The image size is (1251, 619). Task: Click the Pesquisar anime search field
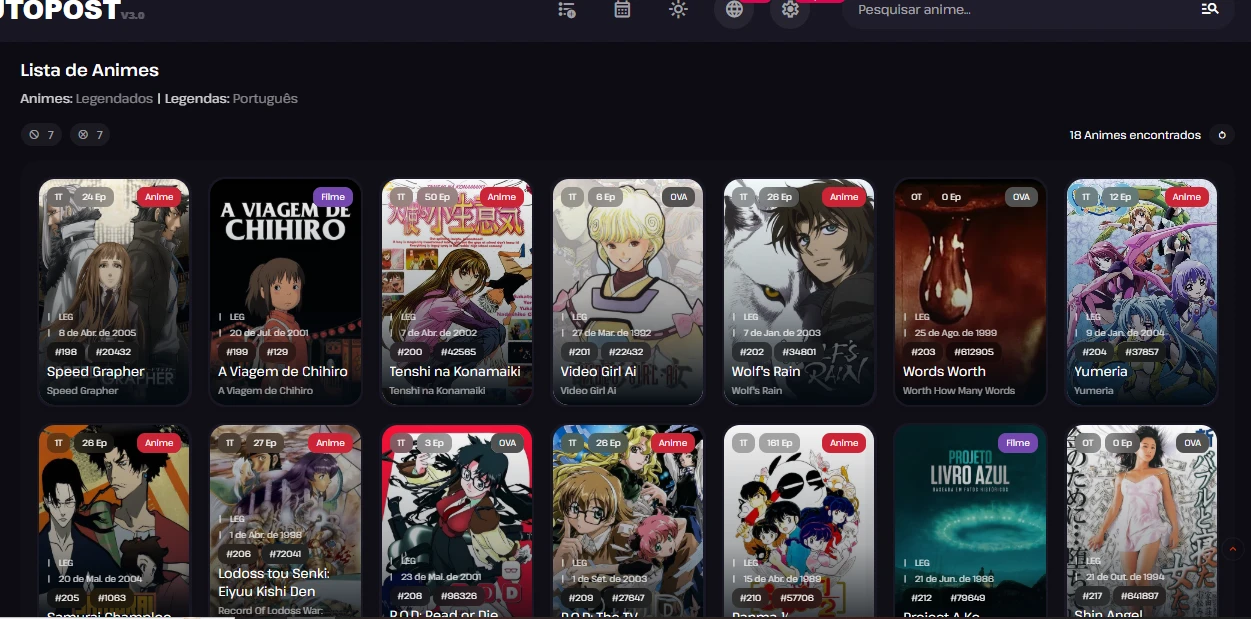tap(1020, 10)
